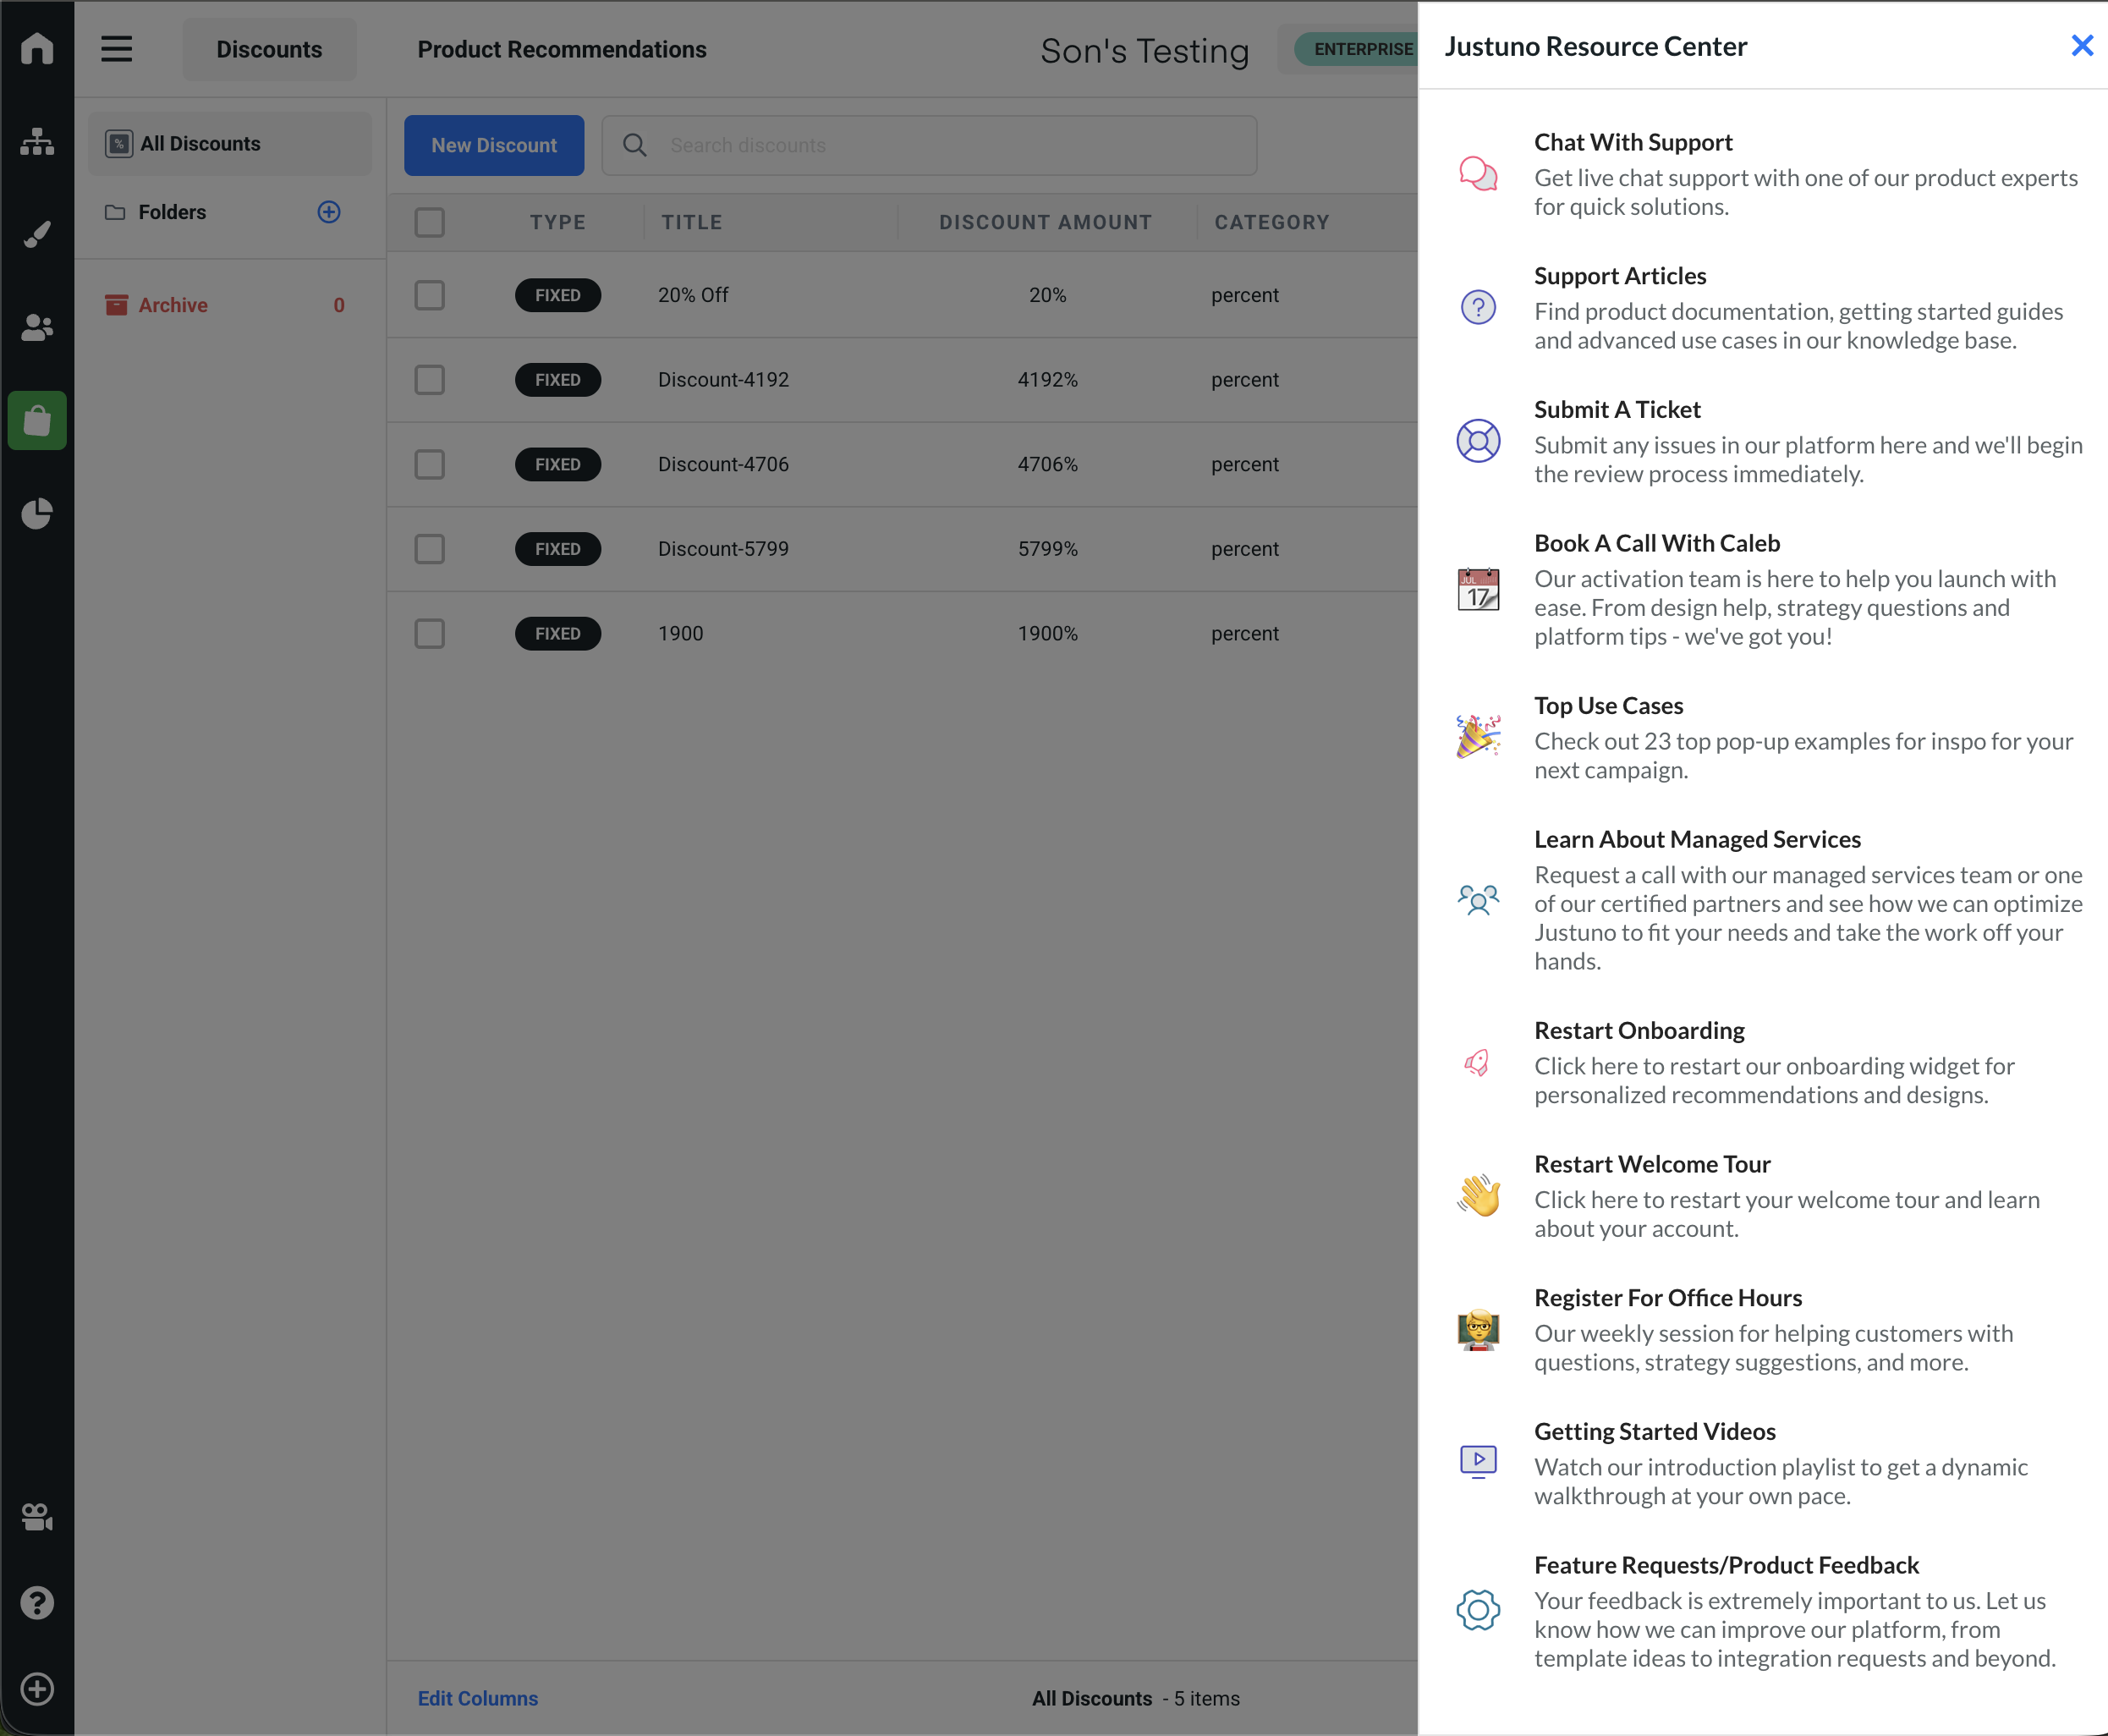Select the checkbox for 20% Off row

430,295
